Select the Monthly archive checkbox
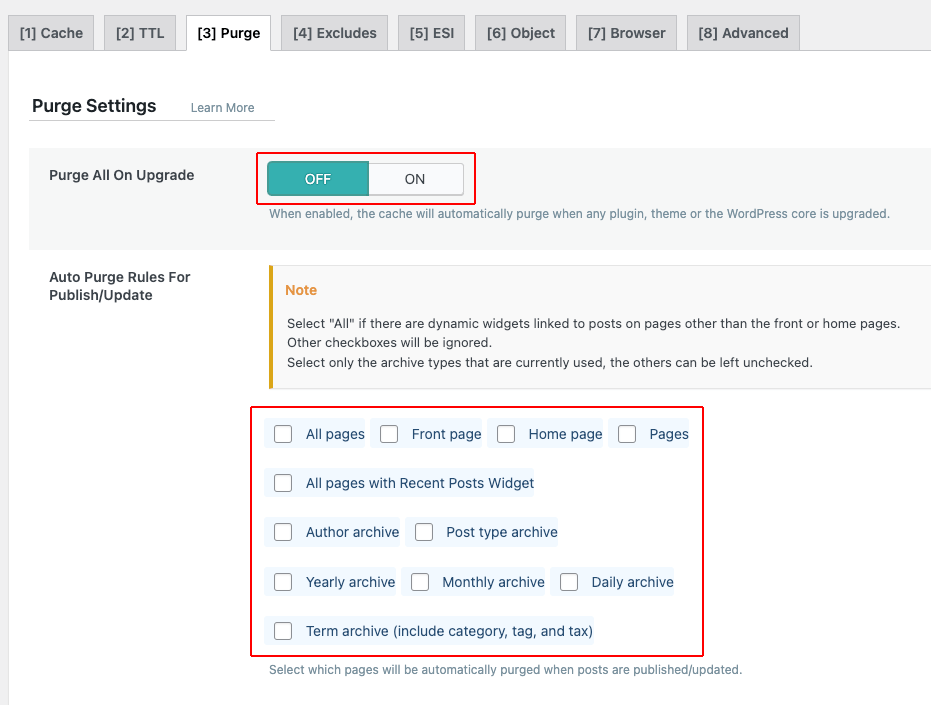Image resolution: width=931 pixels, height=705 pixels. [x=420, y=582]
